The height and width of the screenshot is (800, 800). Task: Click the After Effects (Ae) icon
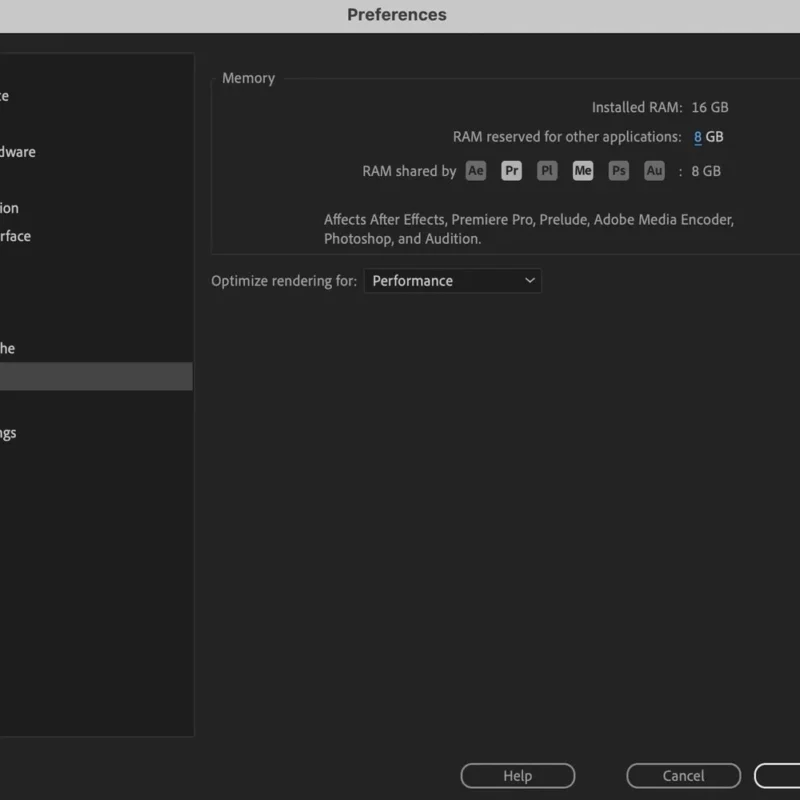point(476,171)
